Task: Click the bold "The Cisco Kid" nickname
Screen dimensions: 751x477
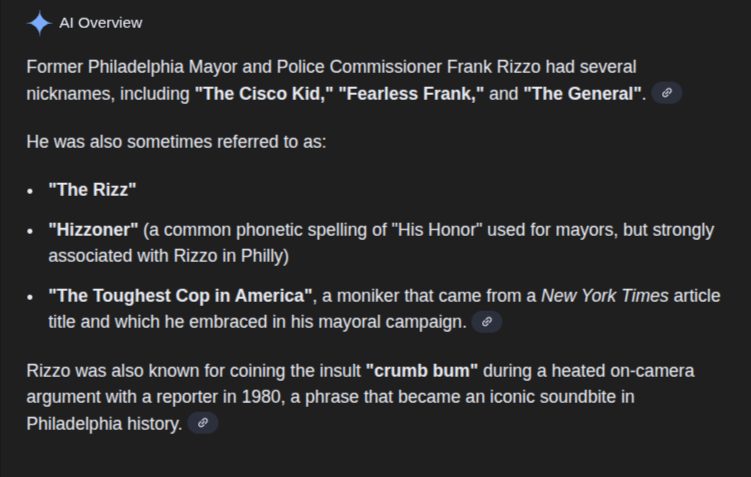Action: (262, 93)
